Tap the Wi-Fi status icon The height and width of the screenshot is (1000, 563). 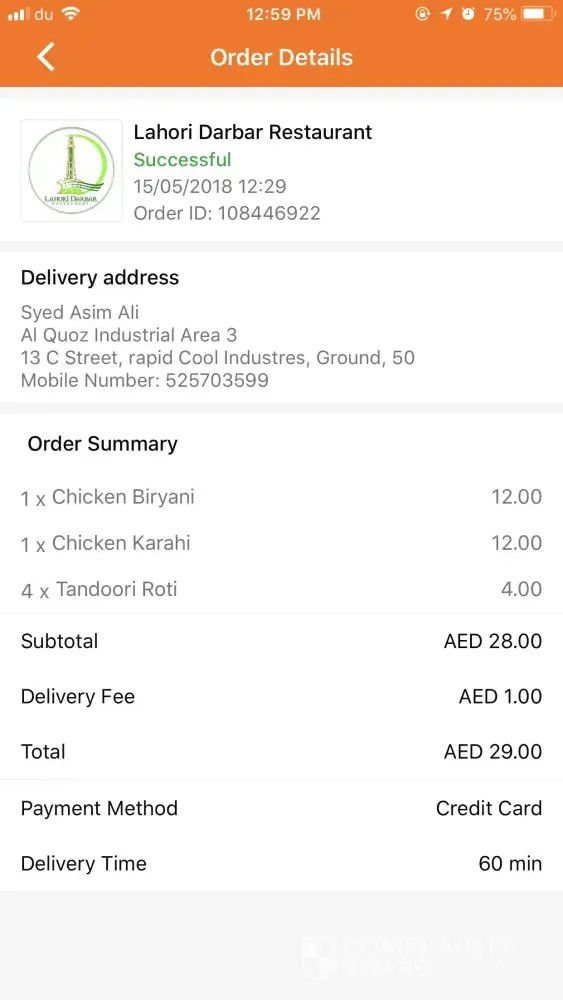(x=70, y=14)
